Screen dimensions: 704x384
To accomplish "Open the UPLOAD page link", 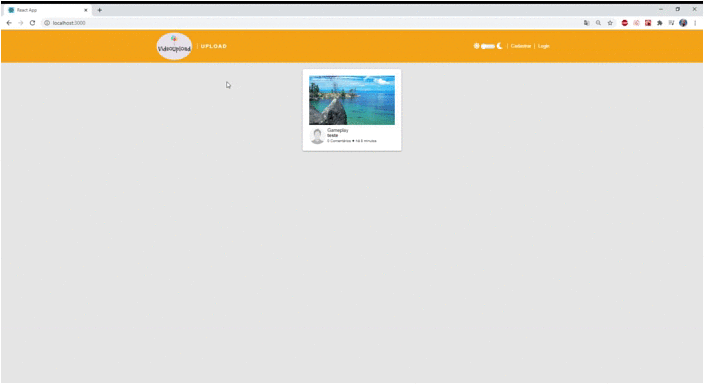I will [x=214, y=46].
